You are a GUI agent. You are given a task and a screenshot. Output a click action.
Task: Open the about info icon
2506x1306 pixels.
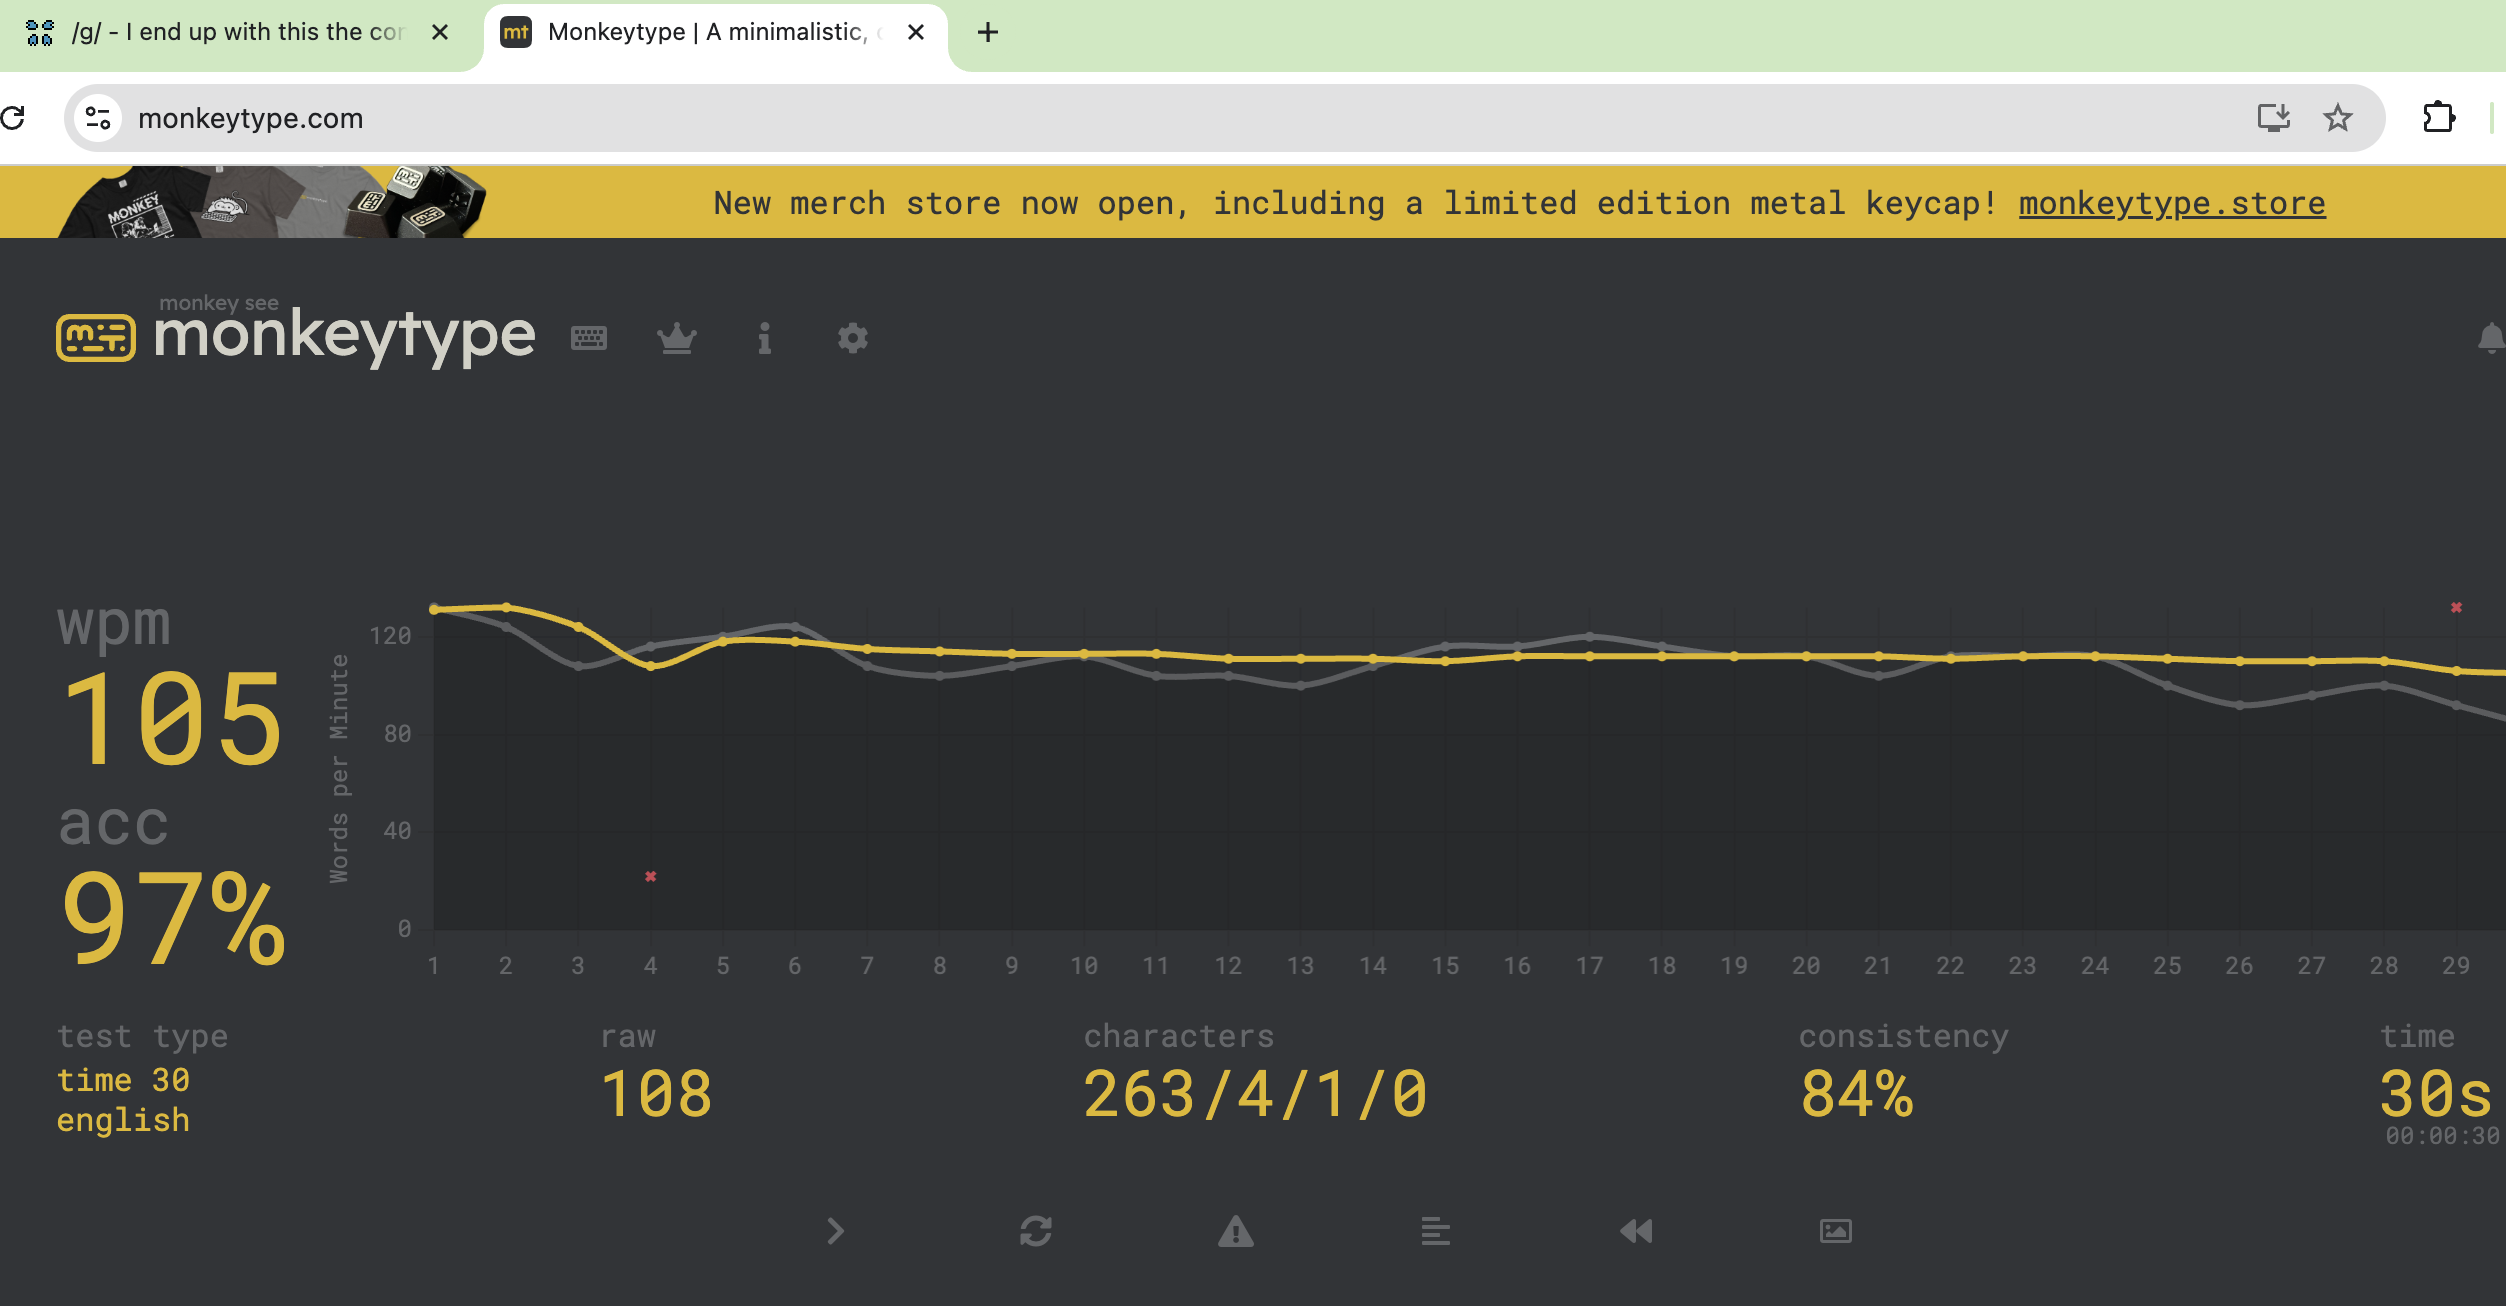click(x=765, y=338)
